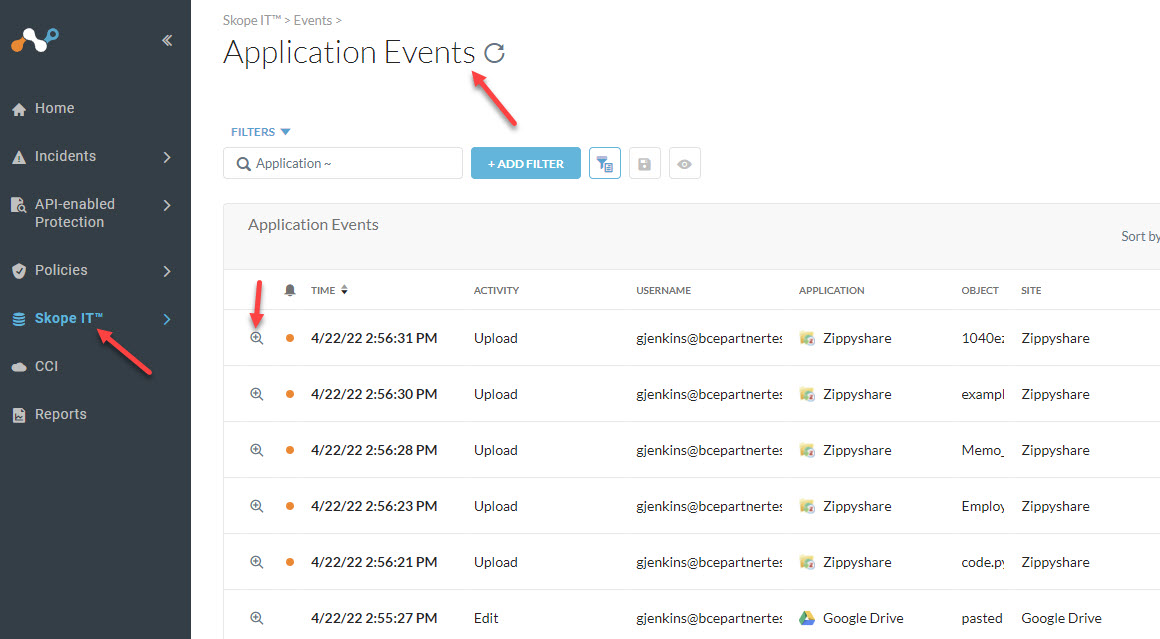This screenshot has height=639, width=1160.
Task: Sort events by the TIME column arrows
Action: tap(345, 290)
